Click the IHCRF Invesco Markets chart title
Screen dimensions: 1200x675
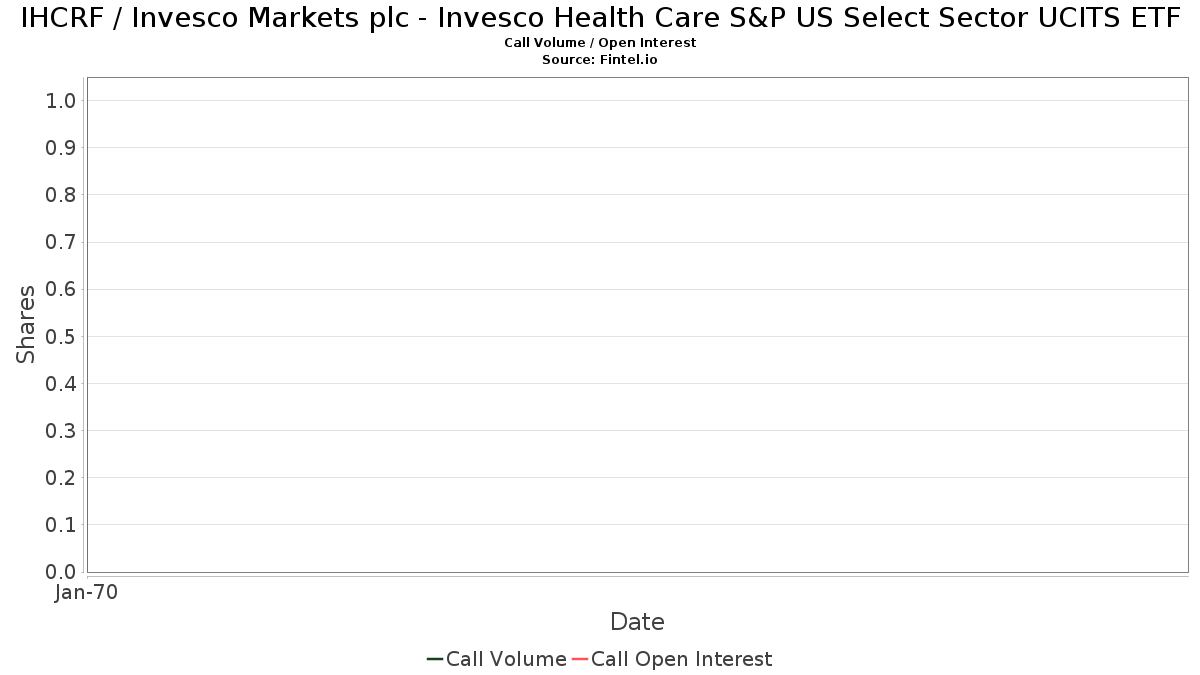600,19
